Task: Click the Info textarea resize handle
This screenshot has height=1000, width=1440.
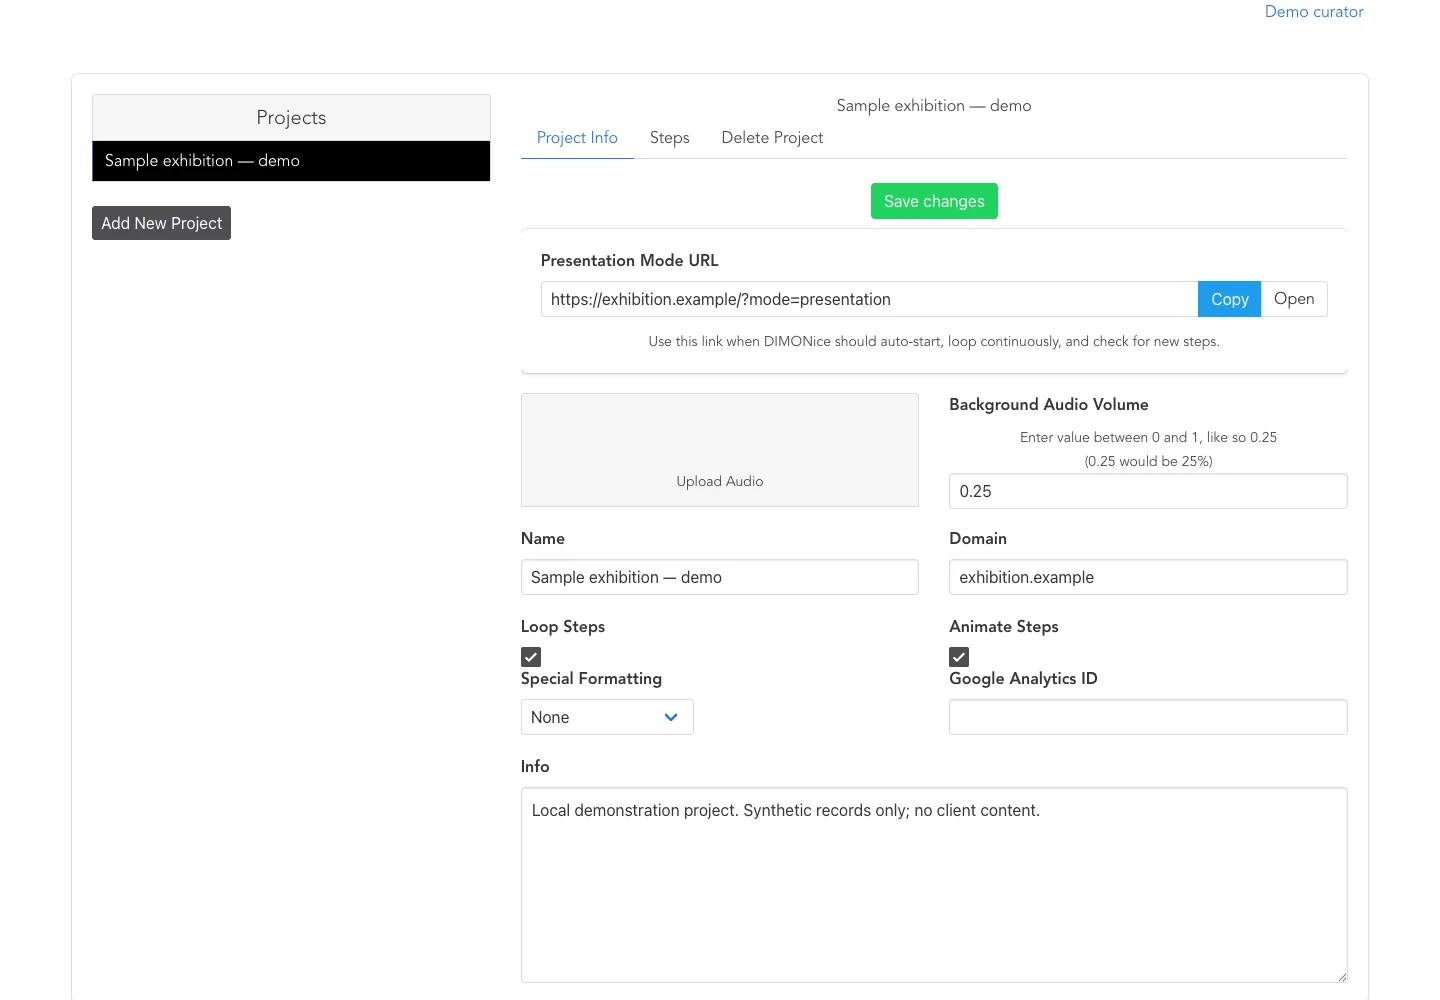Action: (1341, 976)
